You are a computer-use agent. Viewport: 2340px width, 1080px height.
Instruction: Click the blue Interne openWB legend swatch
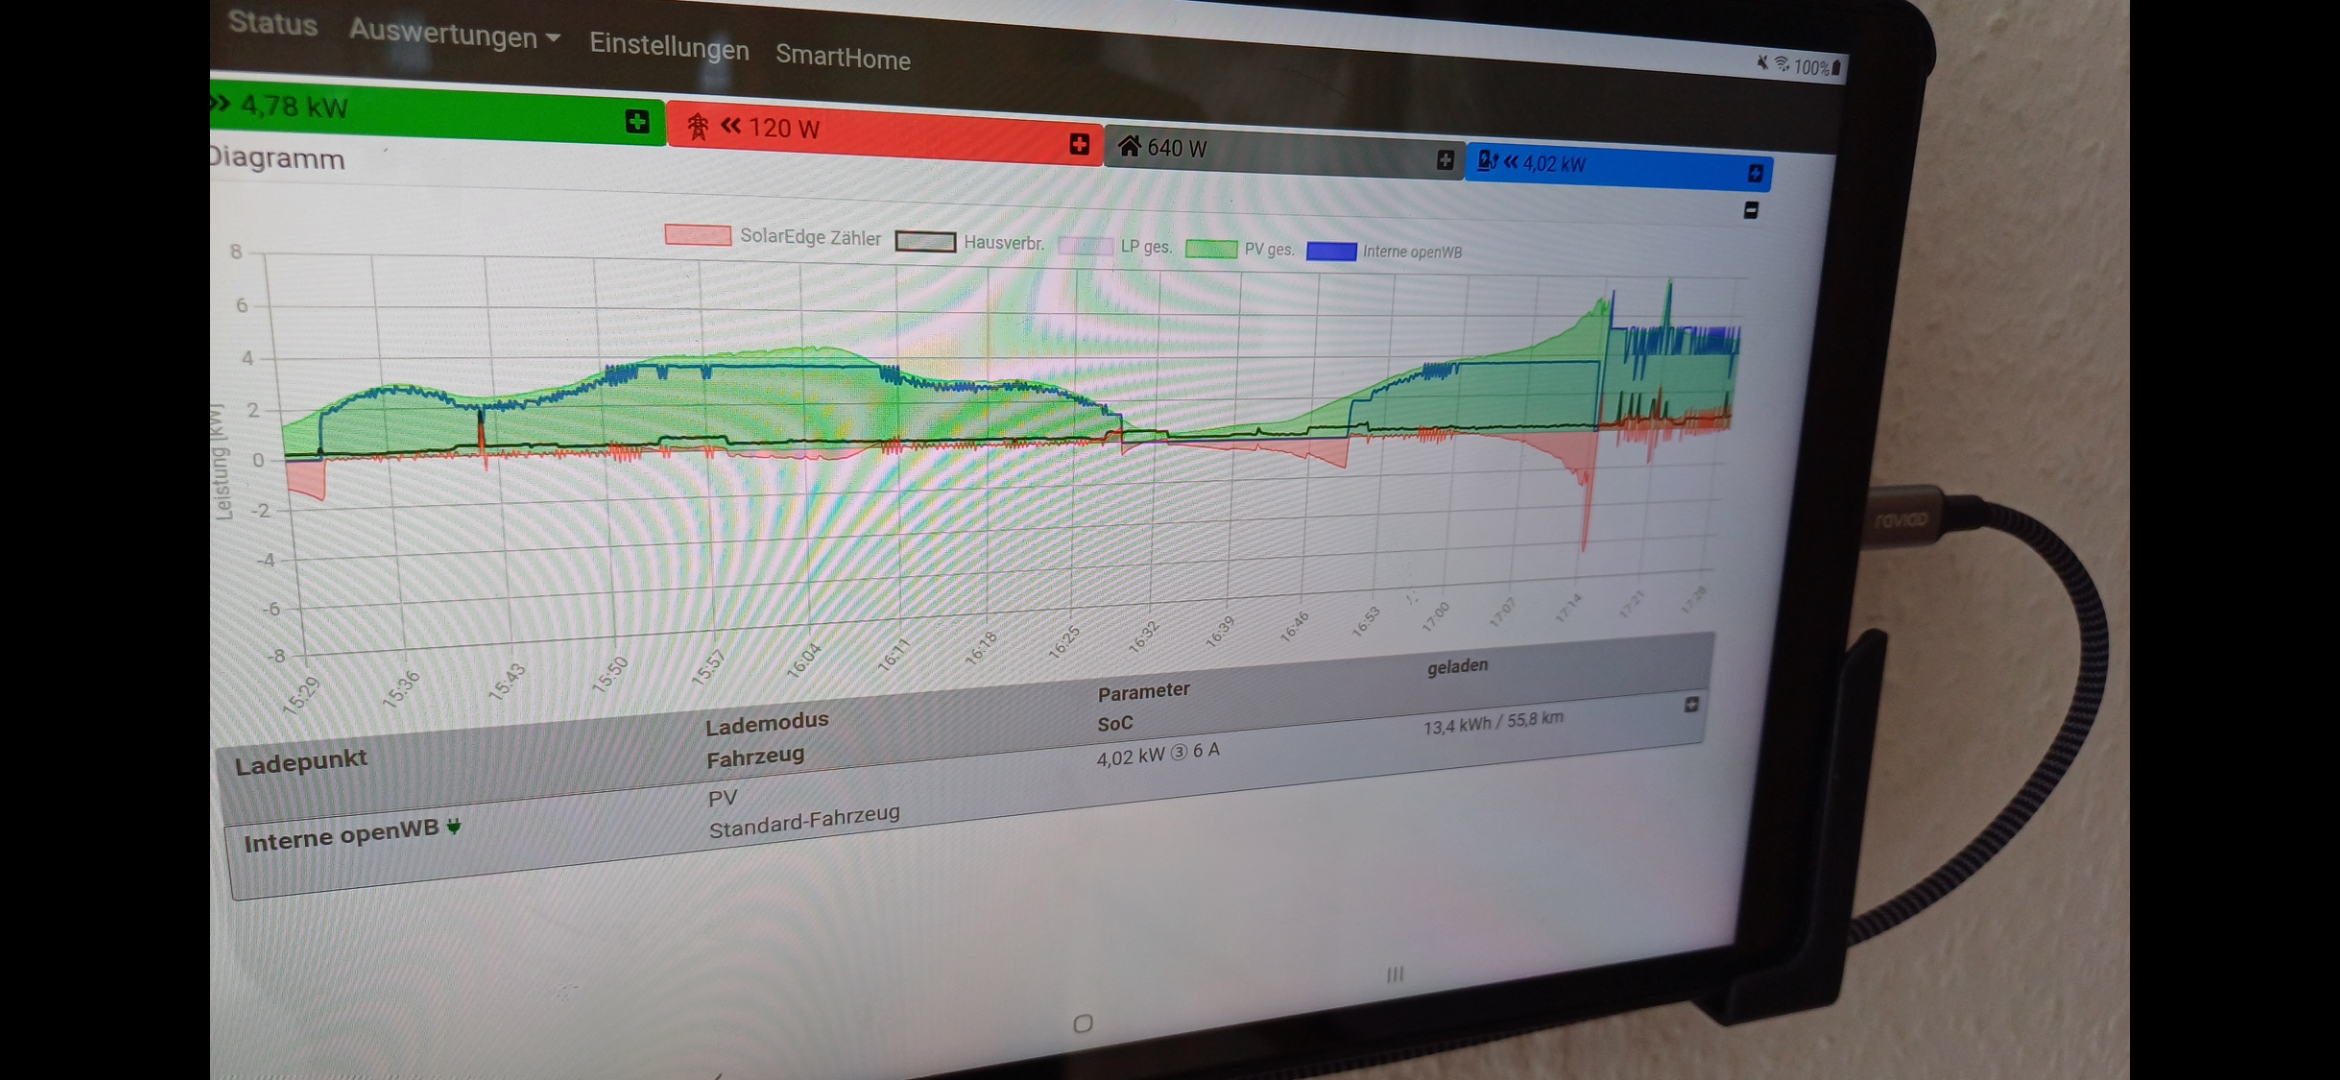(x=1331, y=251)
